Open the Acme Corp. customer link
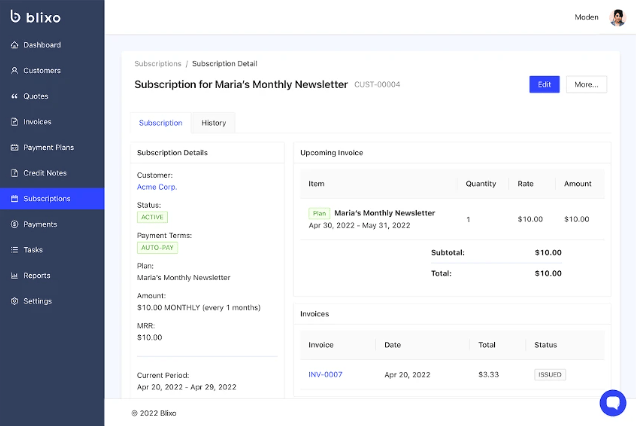 point(156,187)
